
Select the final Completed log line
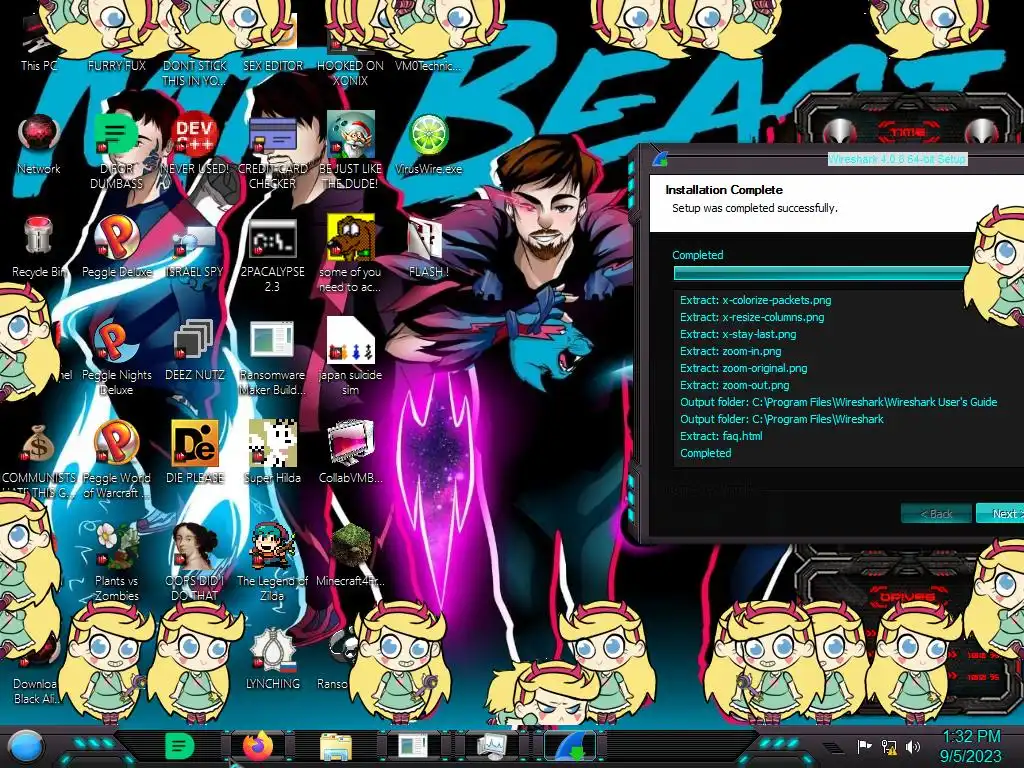point(705,453)
